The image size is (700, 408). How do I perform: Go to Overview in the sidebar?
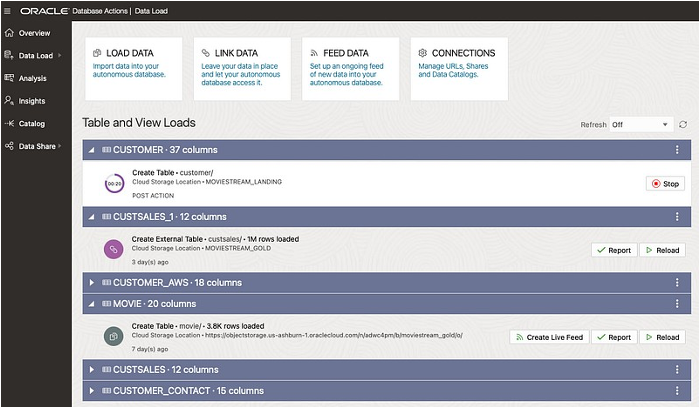[34, 33]
